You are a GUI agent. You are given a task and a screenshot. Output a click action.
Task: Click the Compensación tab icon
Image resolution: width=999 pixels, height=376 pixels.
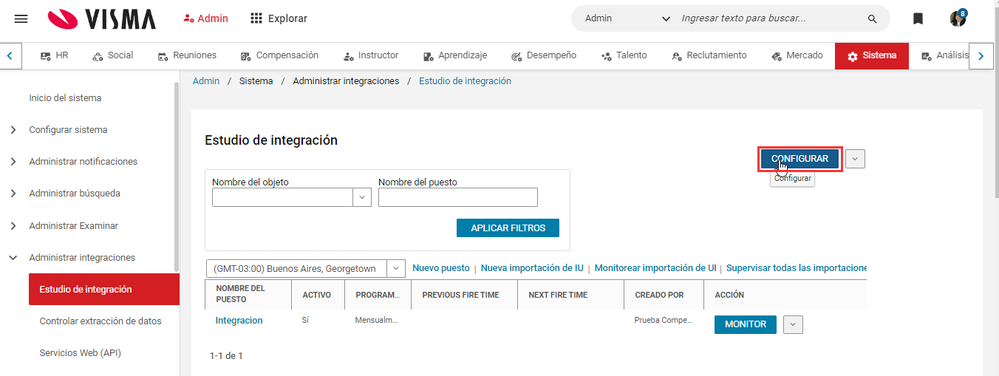coord(246,56)
